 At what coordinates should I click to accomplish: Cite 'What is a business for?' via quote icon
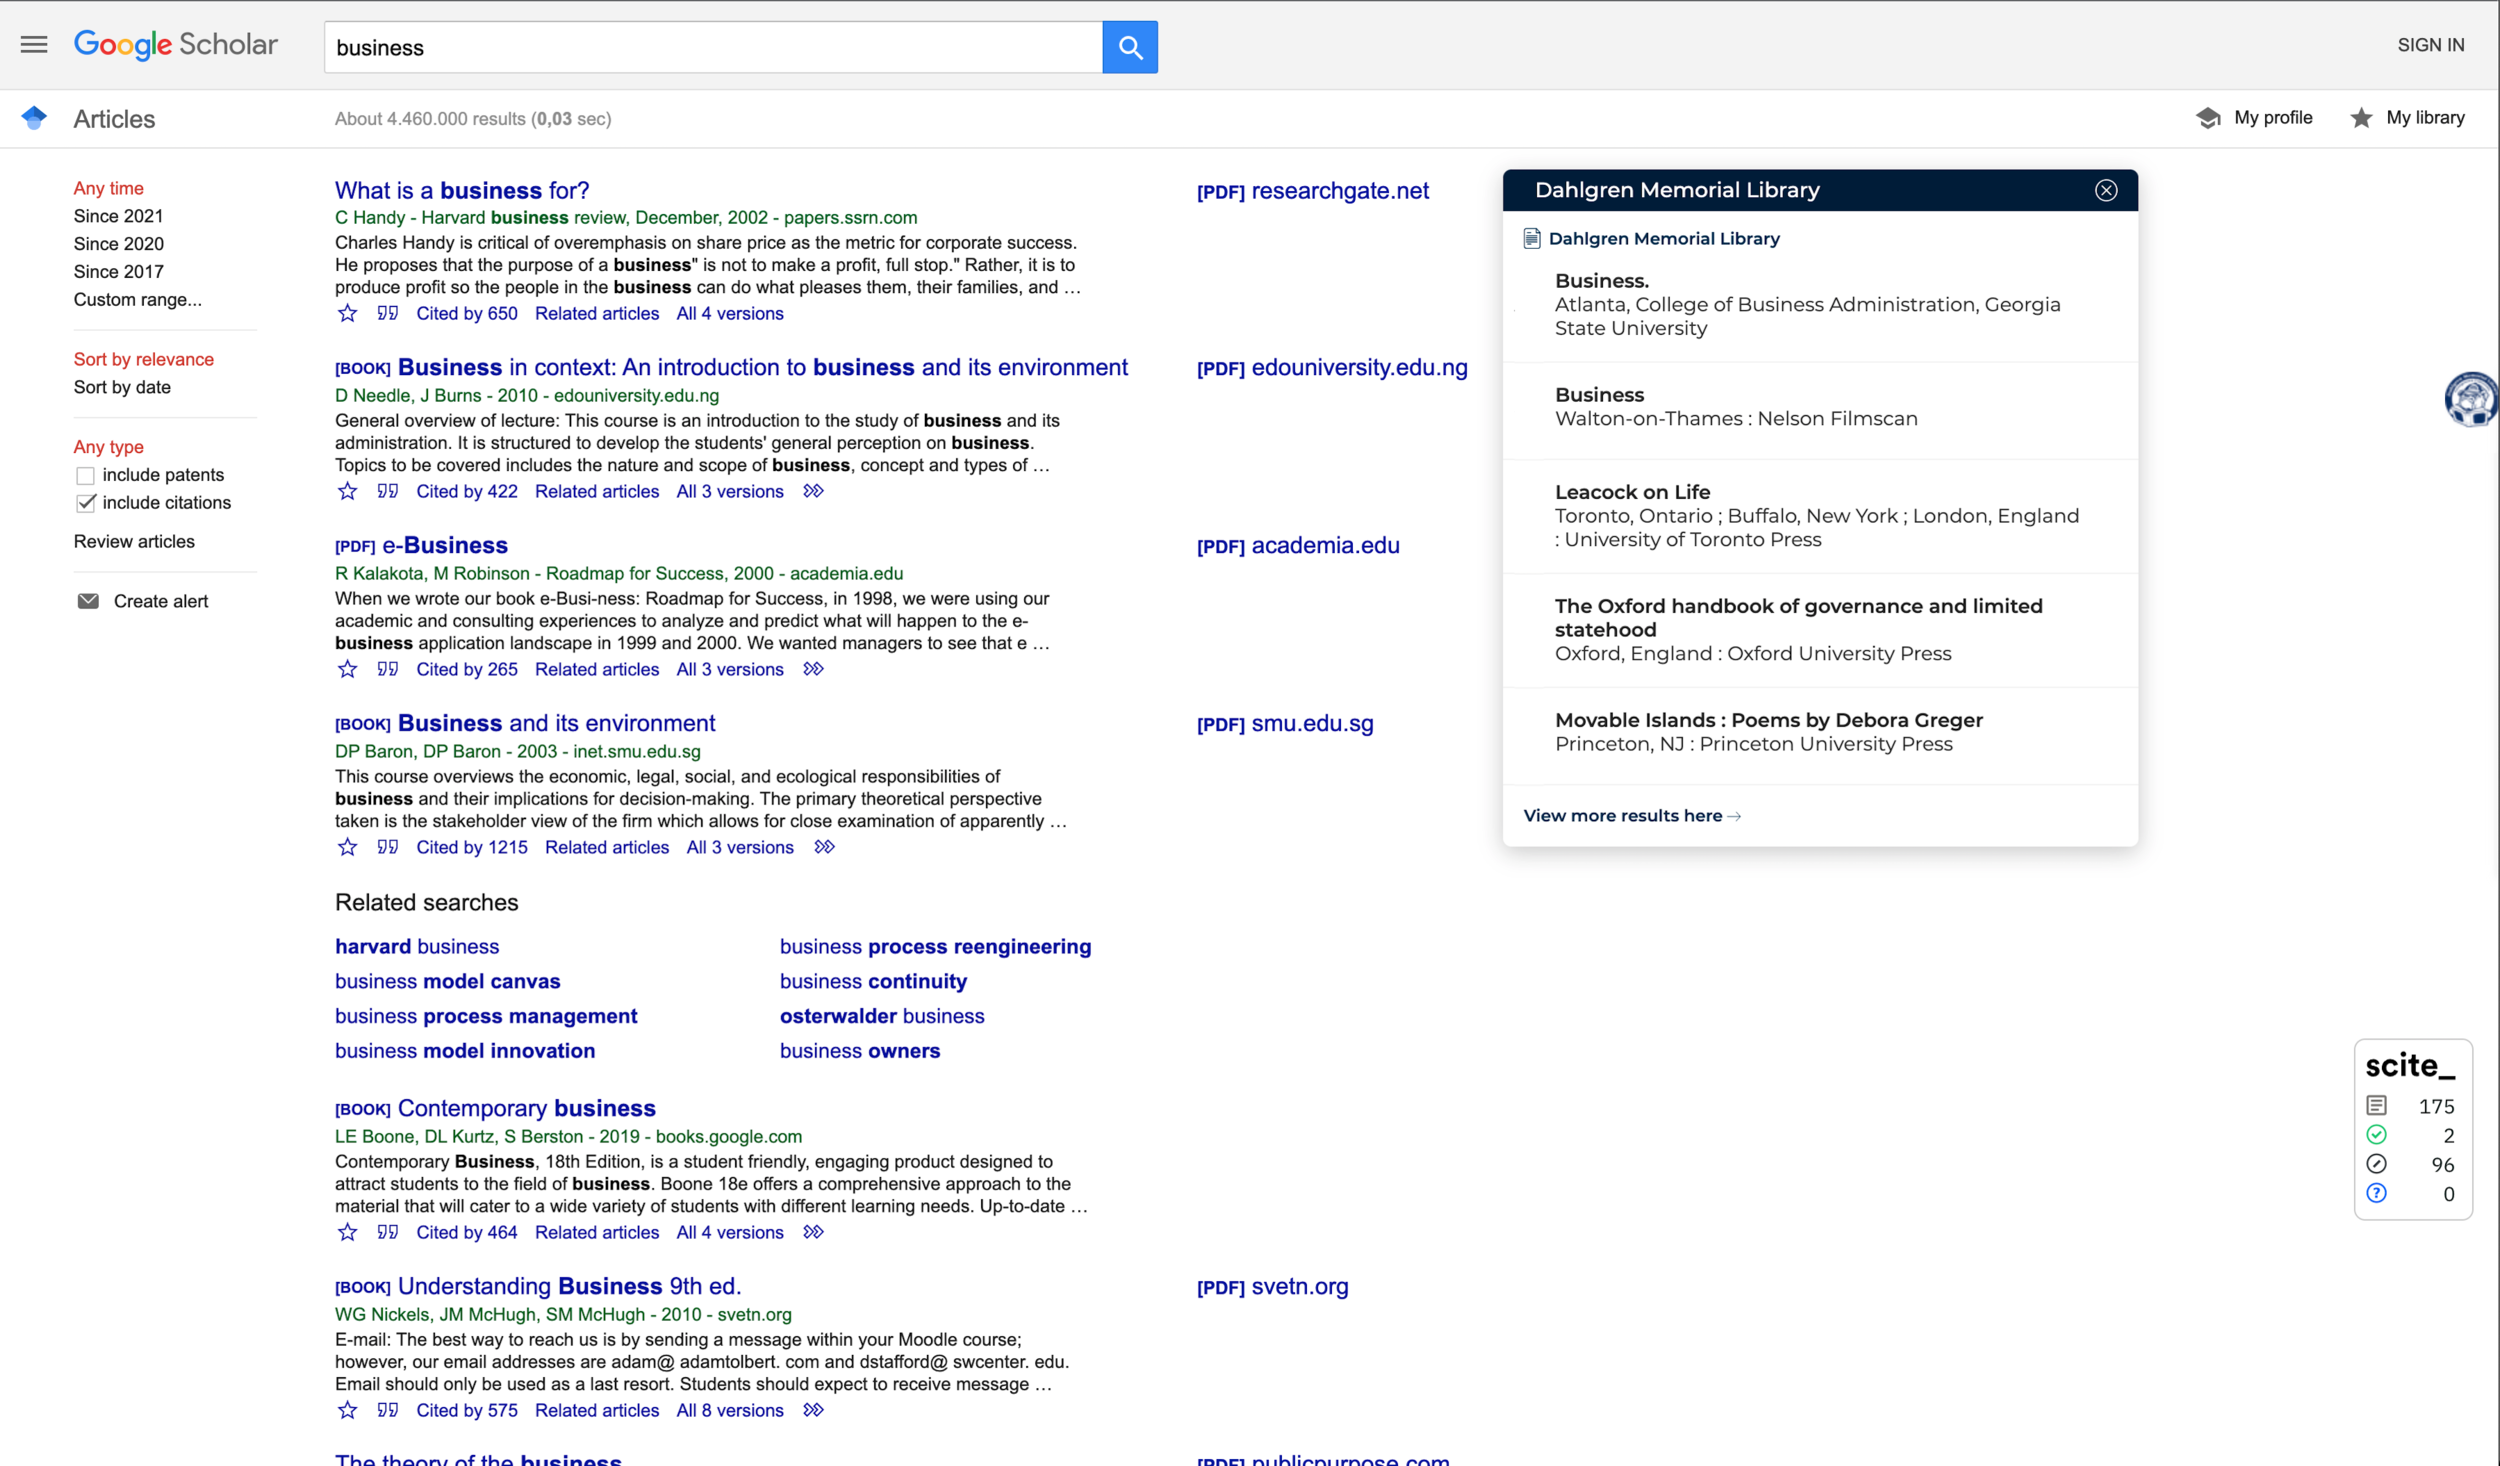388,314
